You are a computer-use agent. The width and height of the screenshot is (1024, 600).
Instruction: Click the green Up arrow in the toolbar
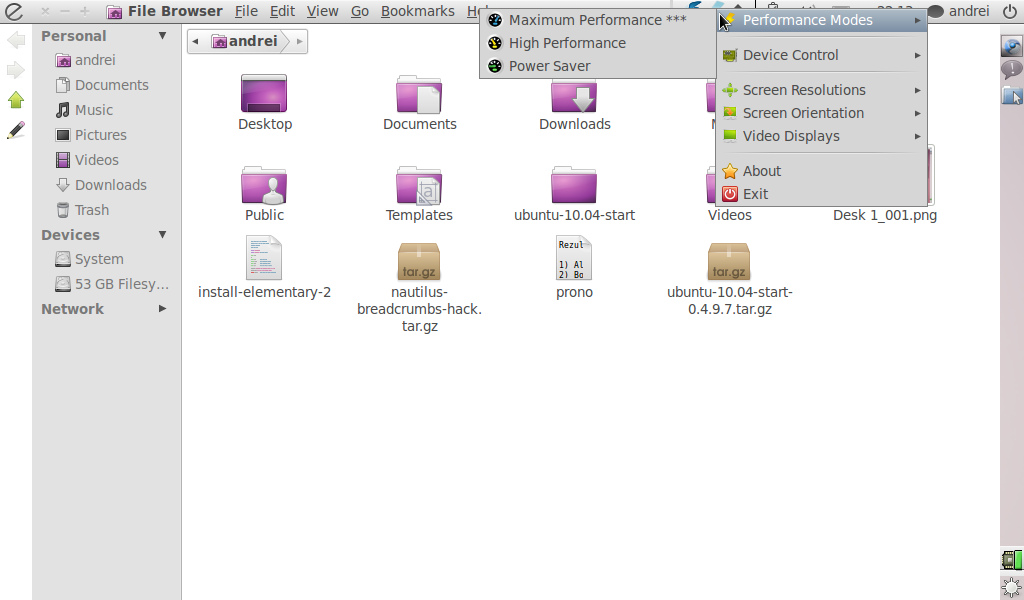point(16,100)
